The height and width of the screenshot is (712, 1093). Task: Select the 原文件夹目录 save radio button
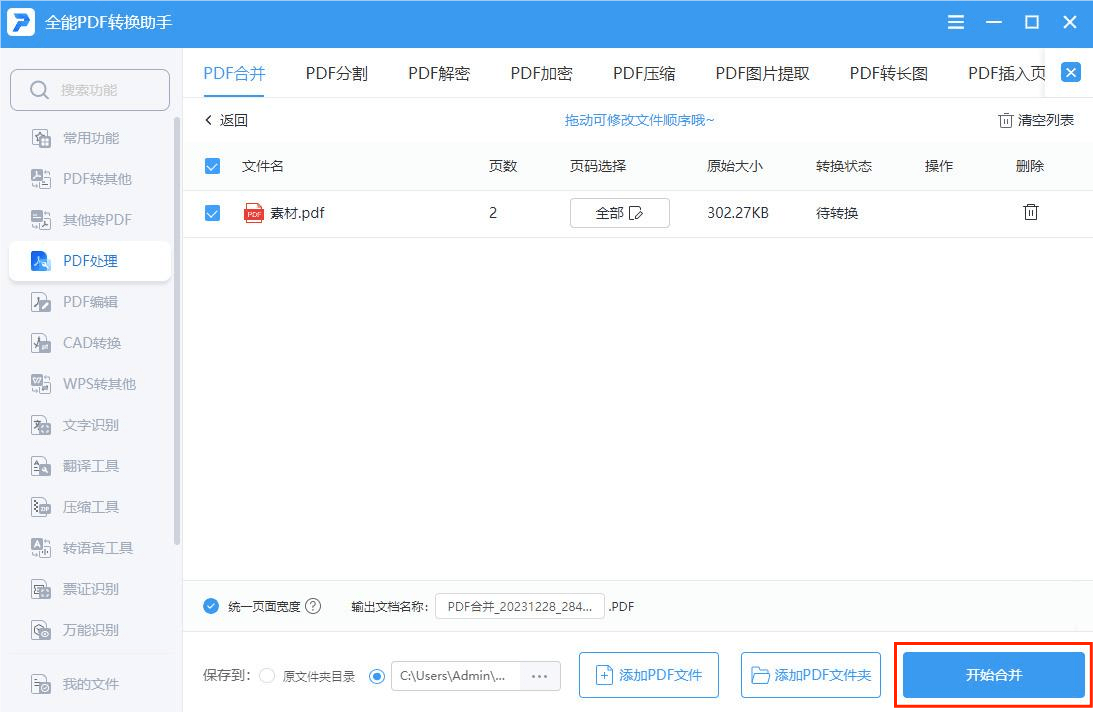pyautogui.click(x=267, y=676)
